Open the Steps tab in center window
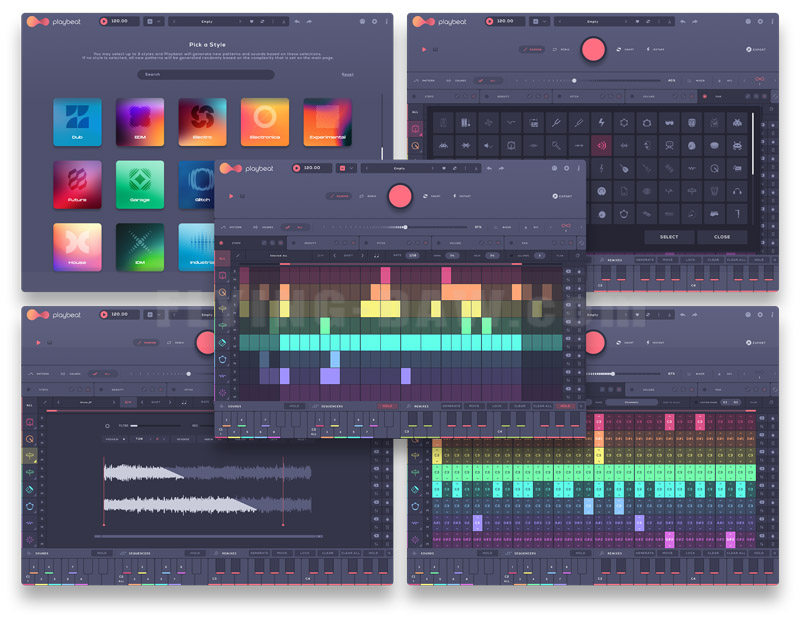The height and width of the screenshot is (618, 800). [x=250, y=243]
